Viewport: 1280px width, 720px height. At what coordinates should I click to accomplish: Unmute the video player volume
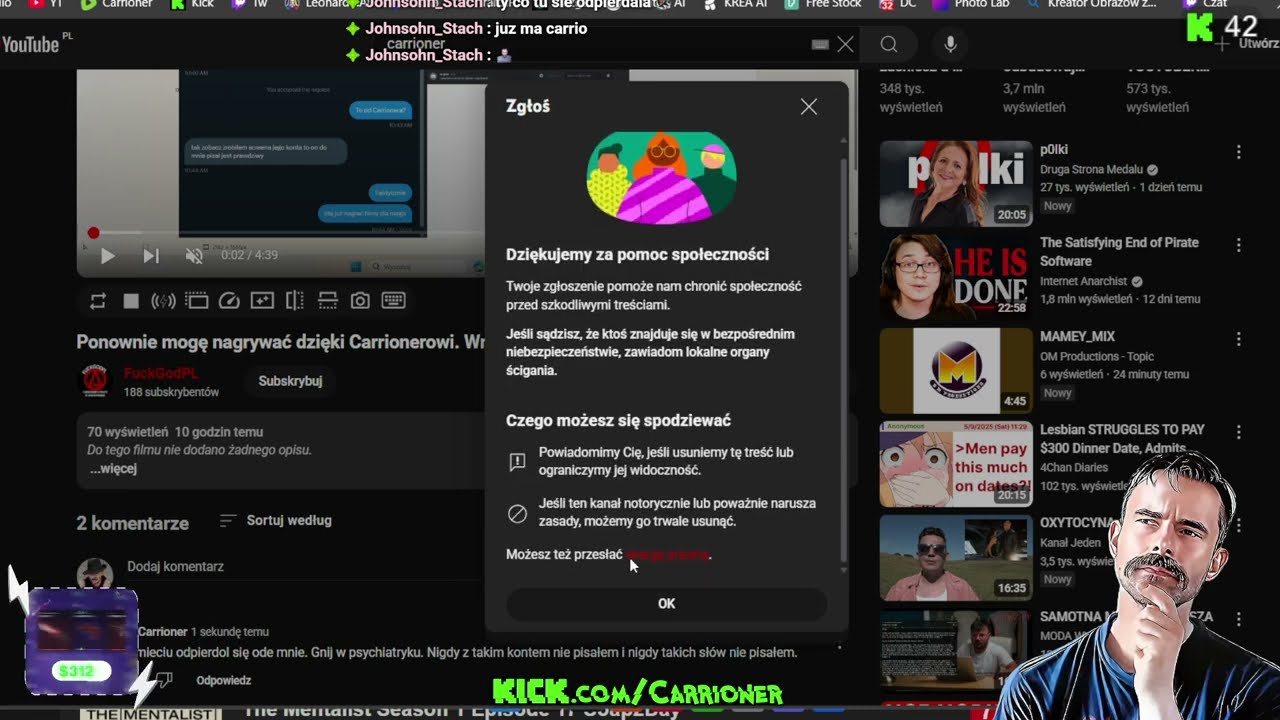pos(194,256)
